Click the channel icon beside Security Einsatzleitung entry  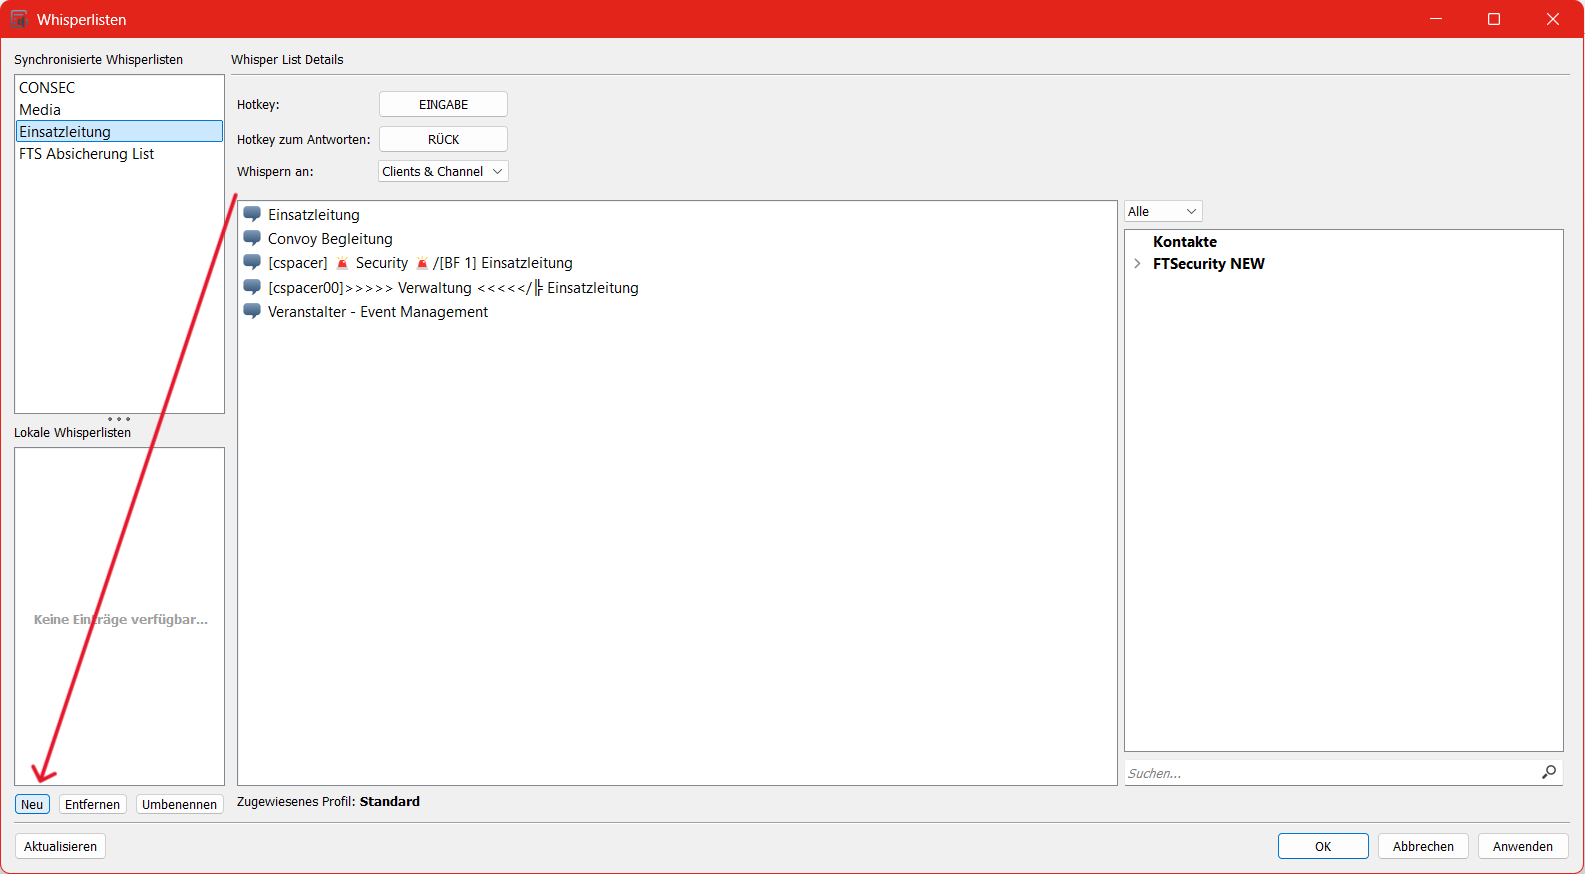[252, 263]
